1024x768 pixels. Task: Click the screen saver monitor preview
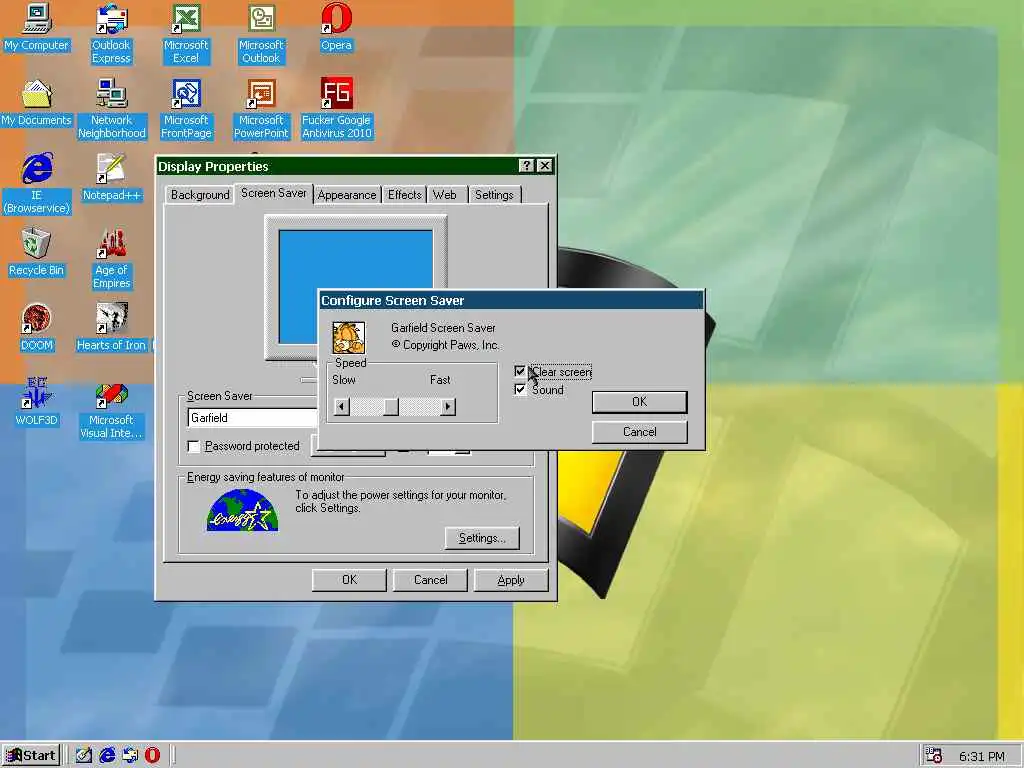coord(355,287)
